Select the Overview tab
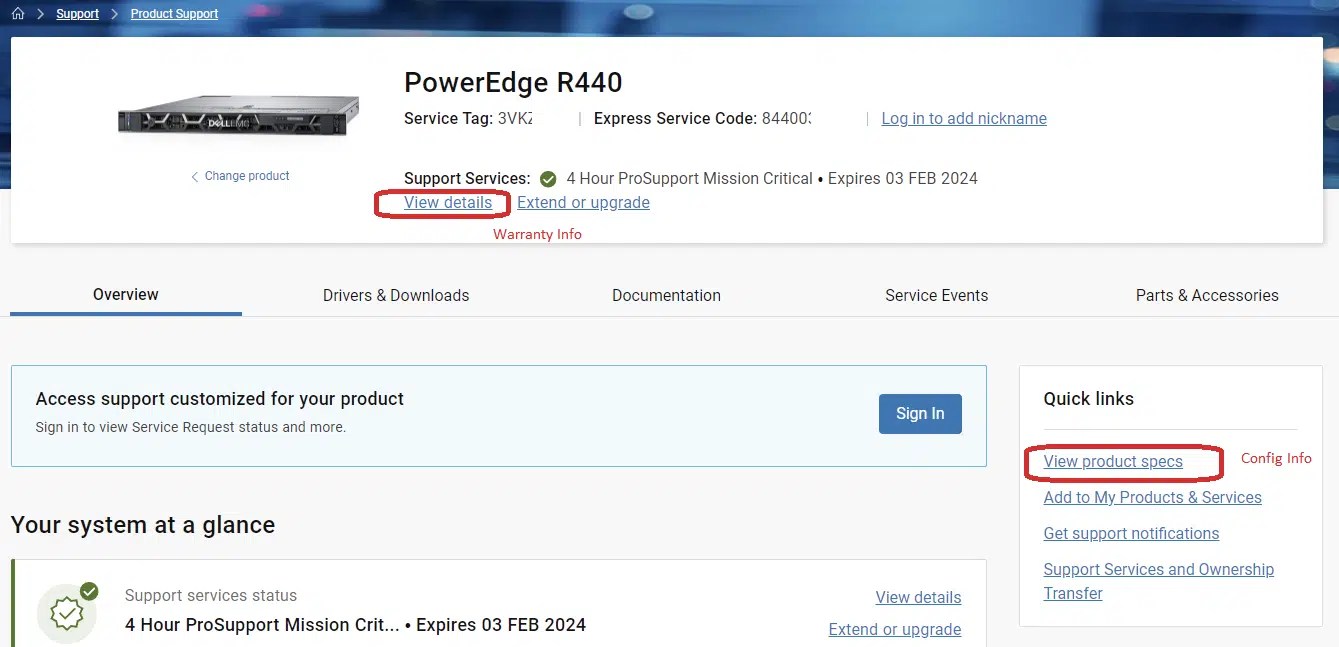 pyautogui.click(x=125, y=294)
